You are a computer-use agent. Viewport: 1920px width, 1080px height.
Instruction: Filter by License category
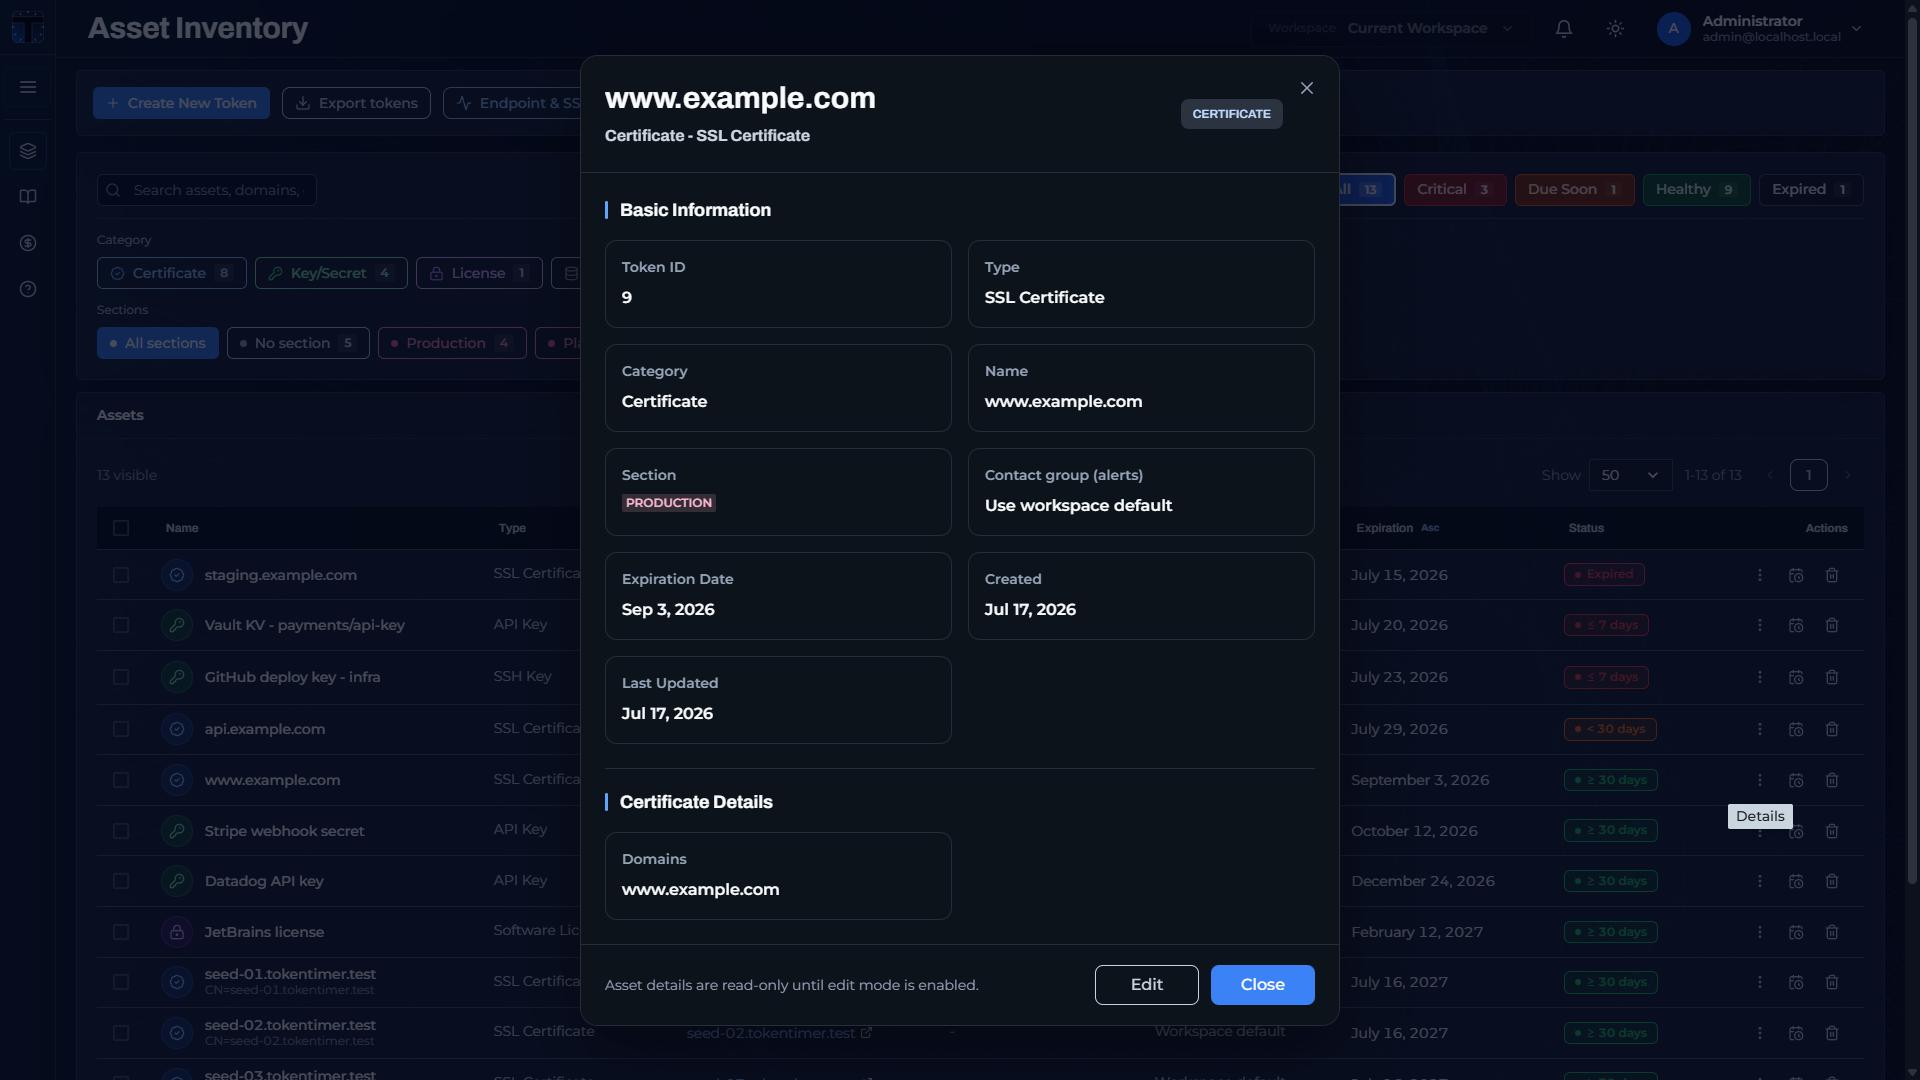click(x=479, y=273)
